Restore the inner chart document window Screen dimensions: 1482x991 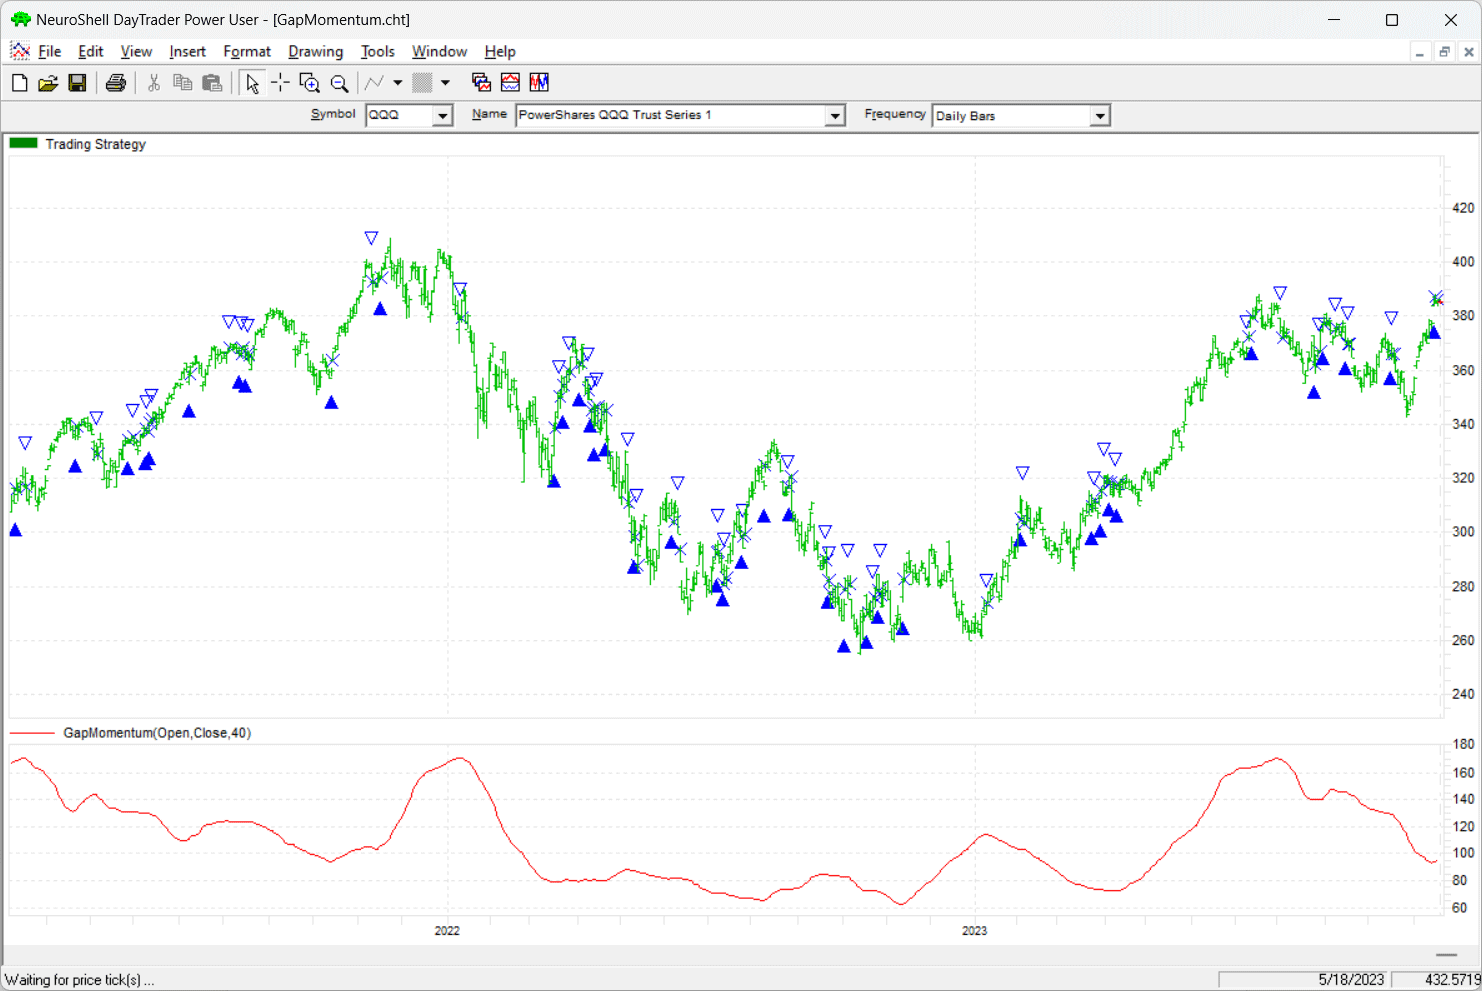[1444, 52]
